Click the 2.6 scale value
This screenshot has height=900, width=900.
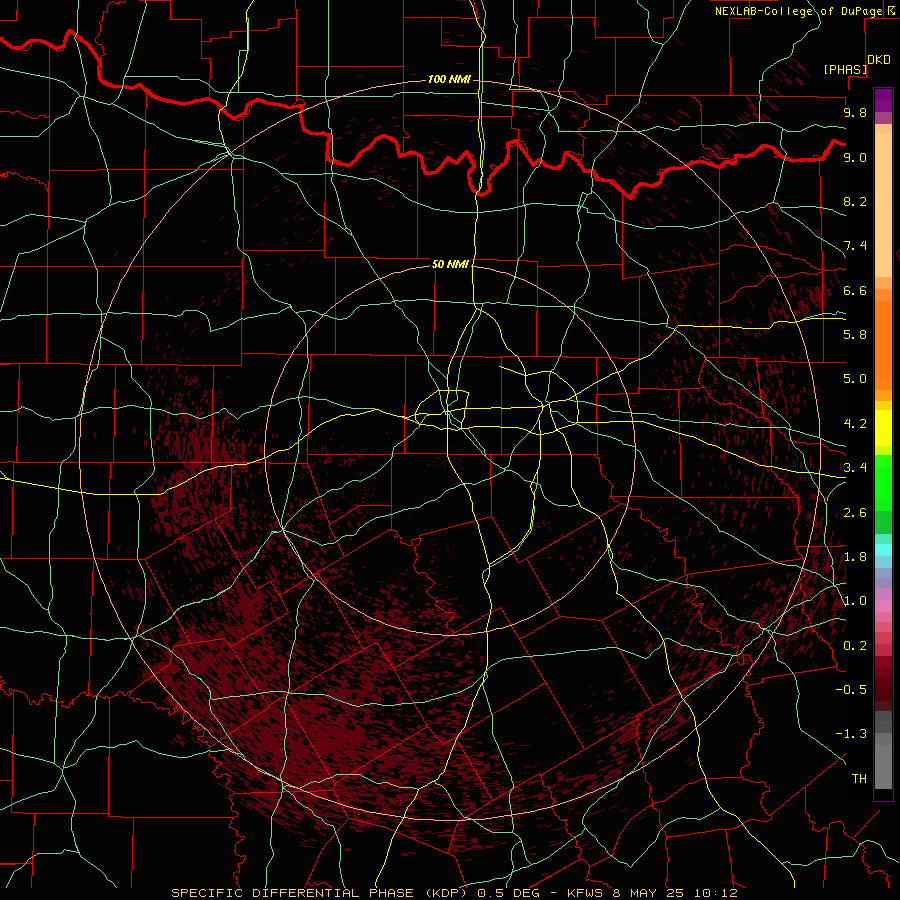pos(855,512)
